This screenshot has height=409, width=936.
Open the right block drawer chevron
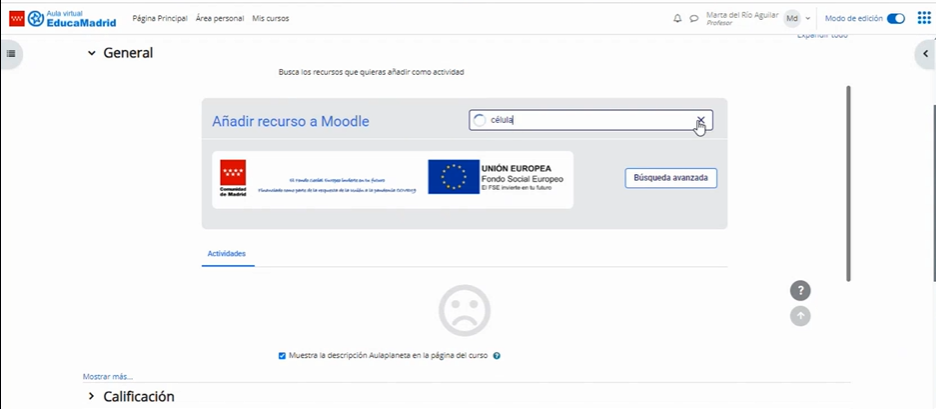tap(925, 53)
